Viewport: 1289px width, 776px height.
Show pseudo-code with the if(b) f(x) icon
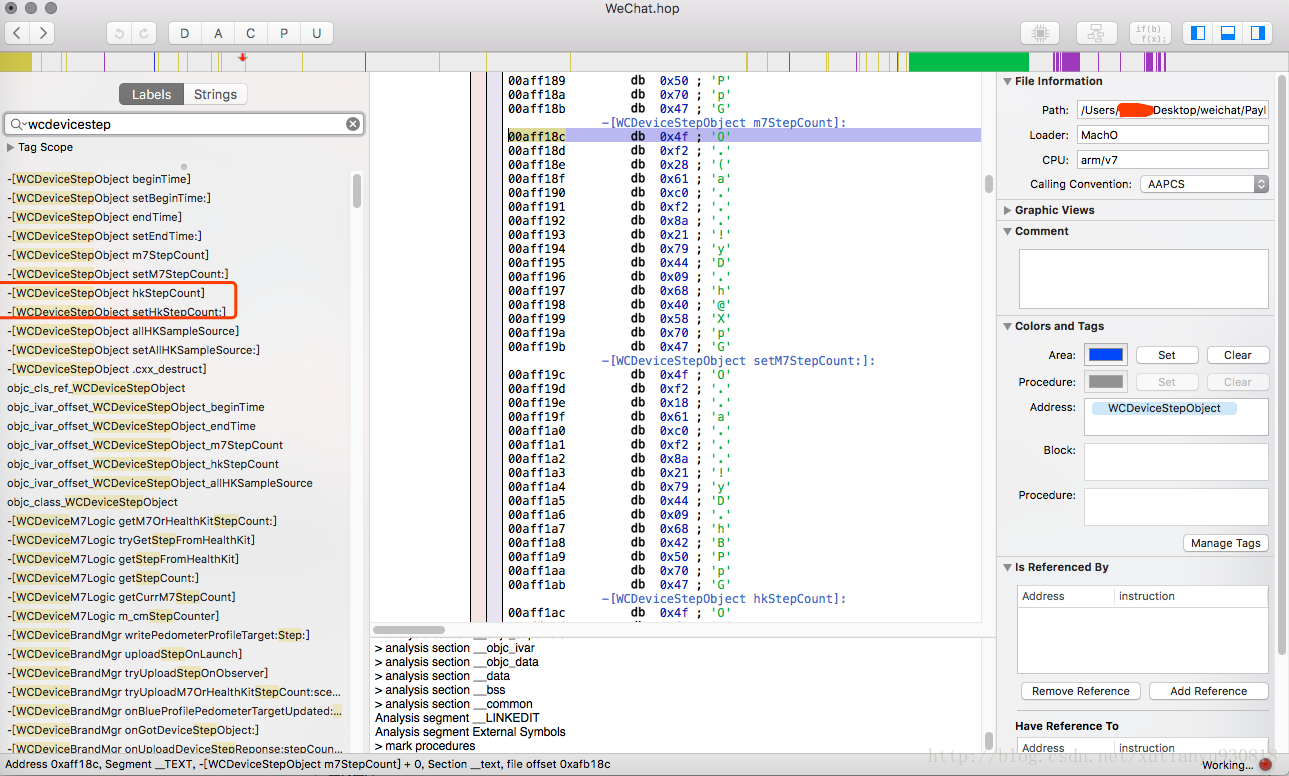point(1150,33)
